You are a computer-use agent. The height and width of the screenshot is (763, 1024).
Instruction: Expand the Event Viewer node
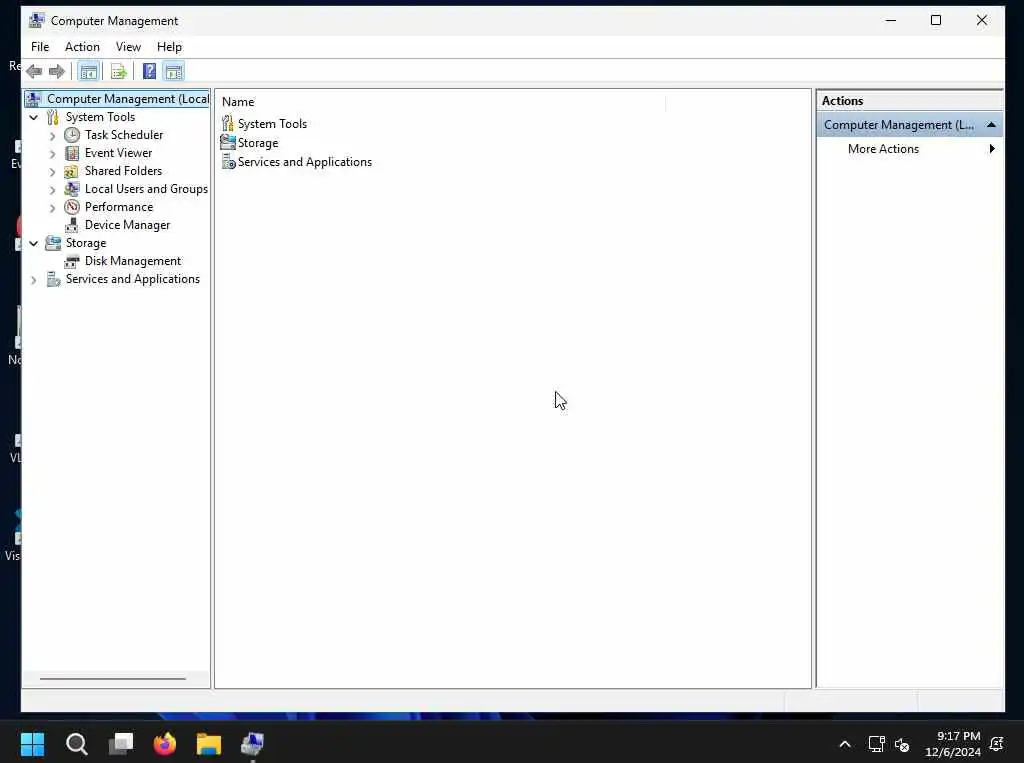(x=52, y=154)
